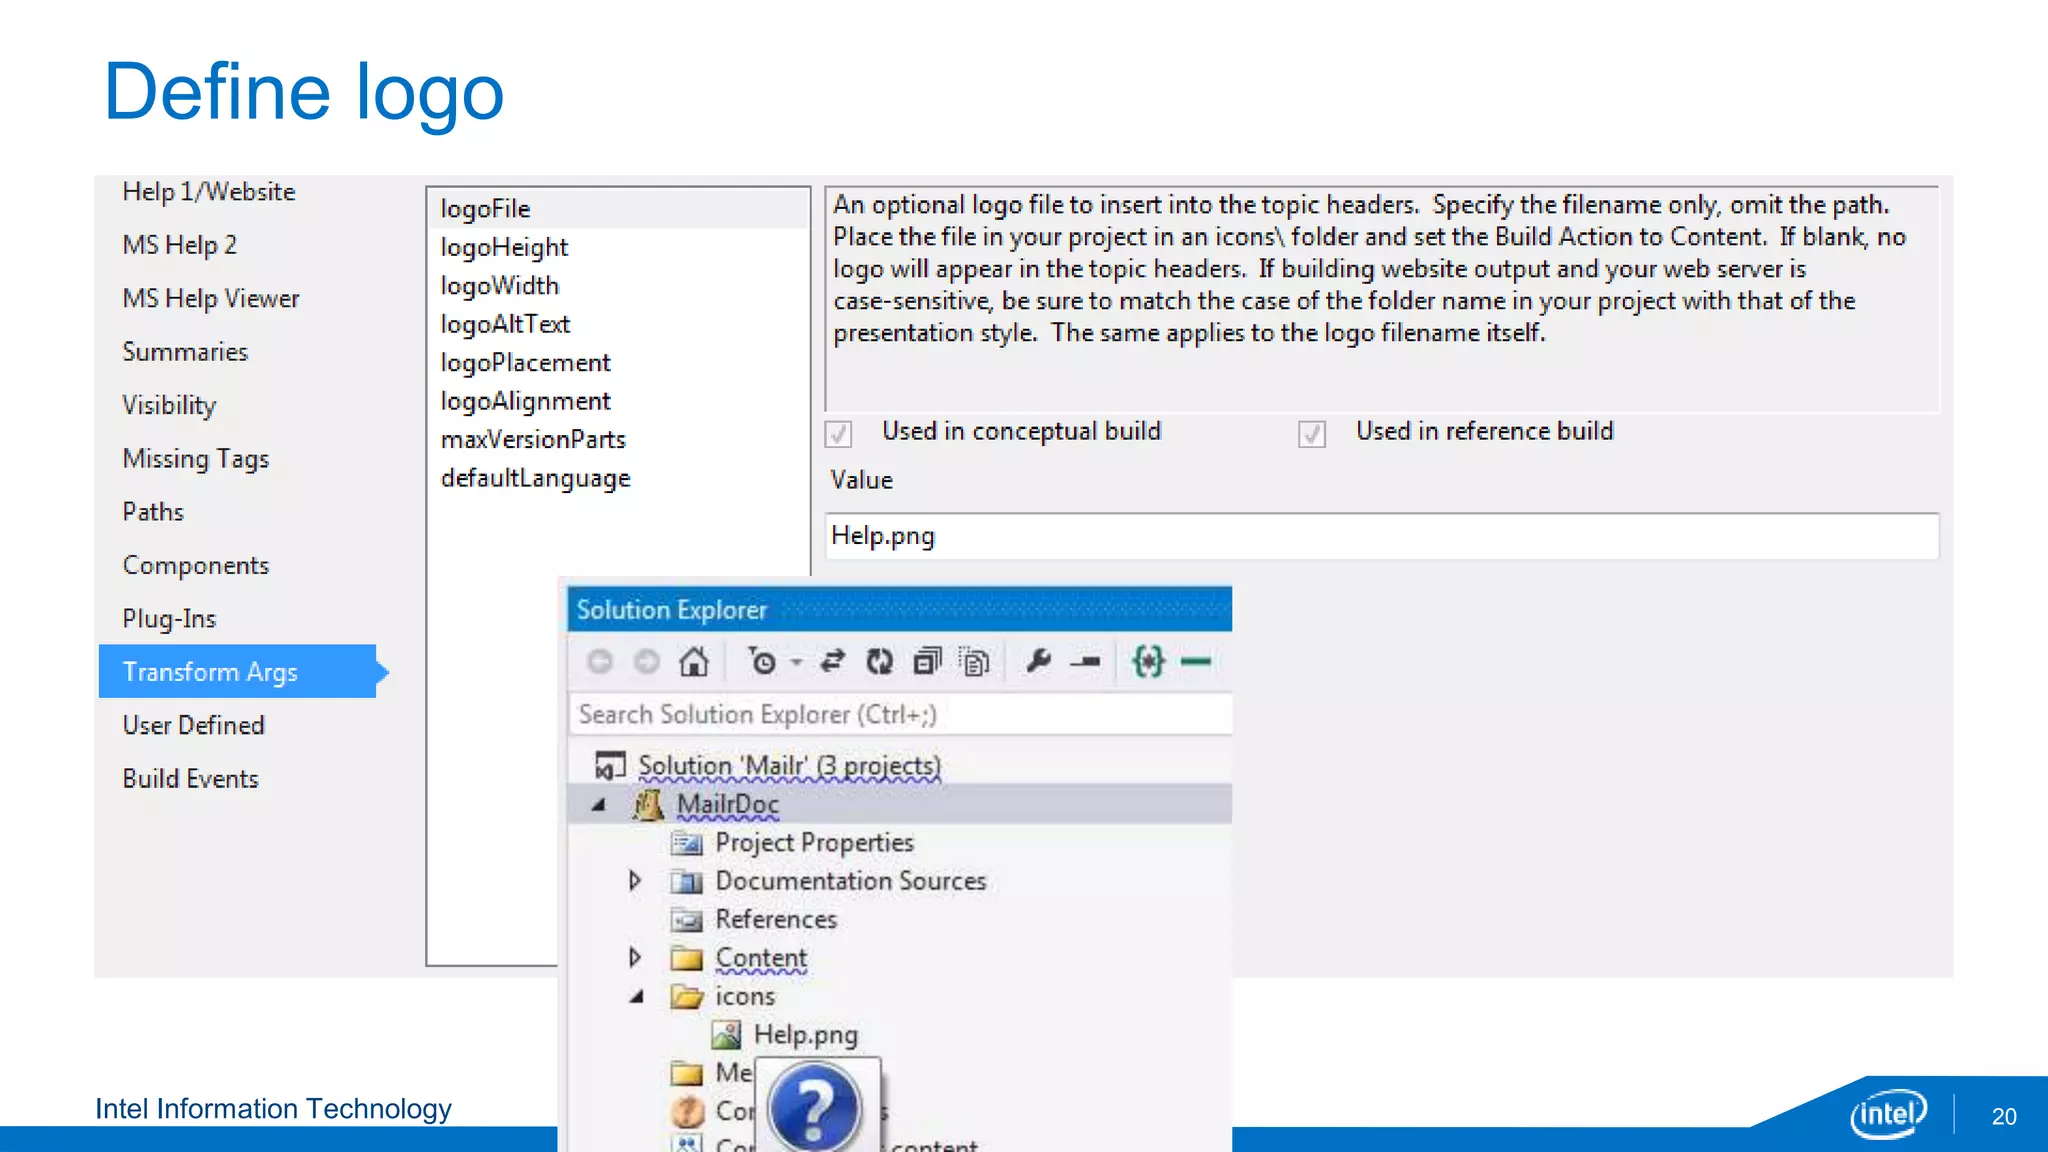Switch to the Build Events category

point(190,779)
